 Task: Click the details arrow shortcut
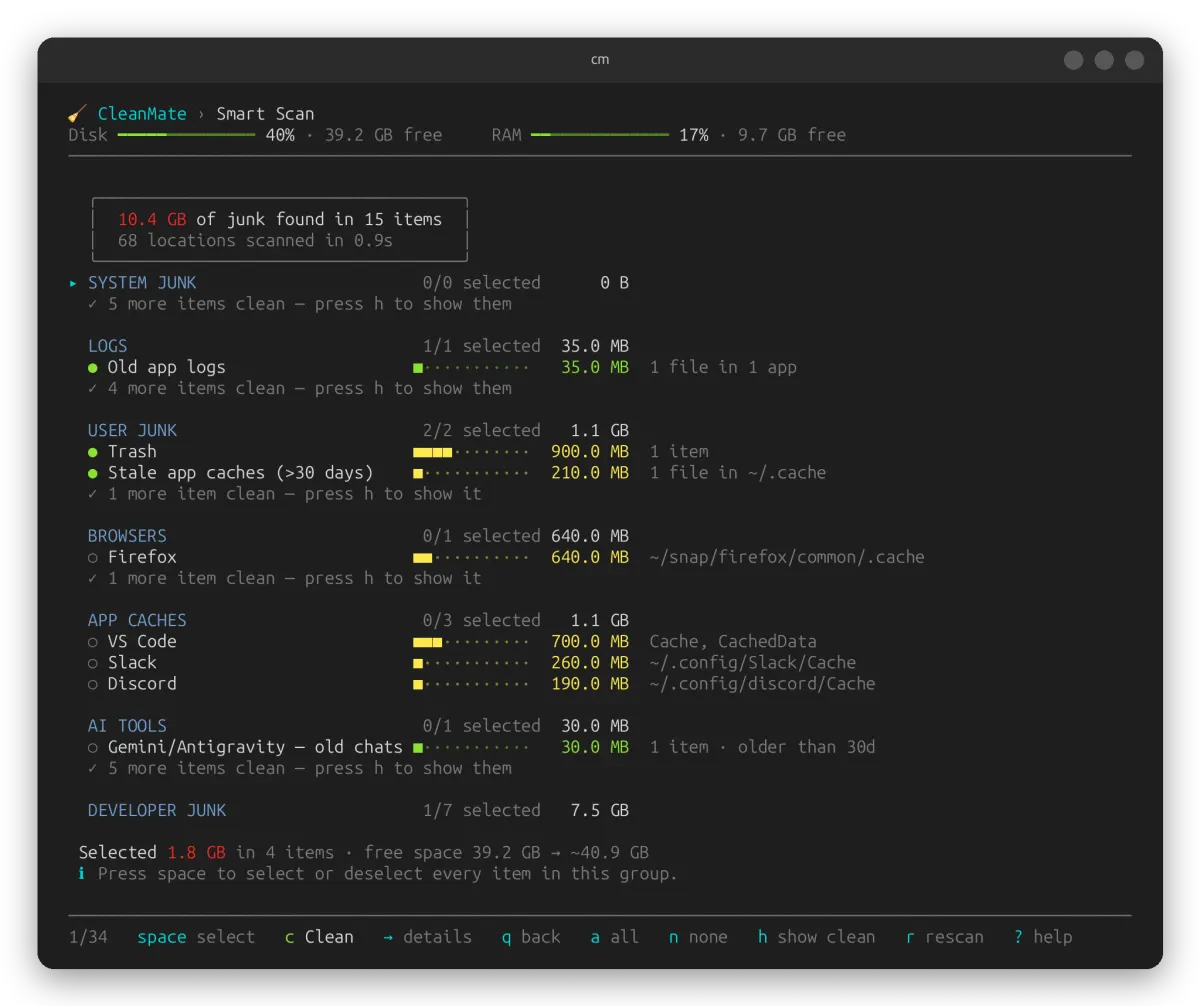tap(427, 937)
